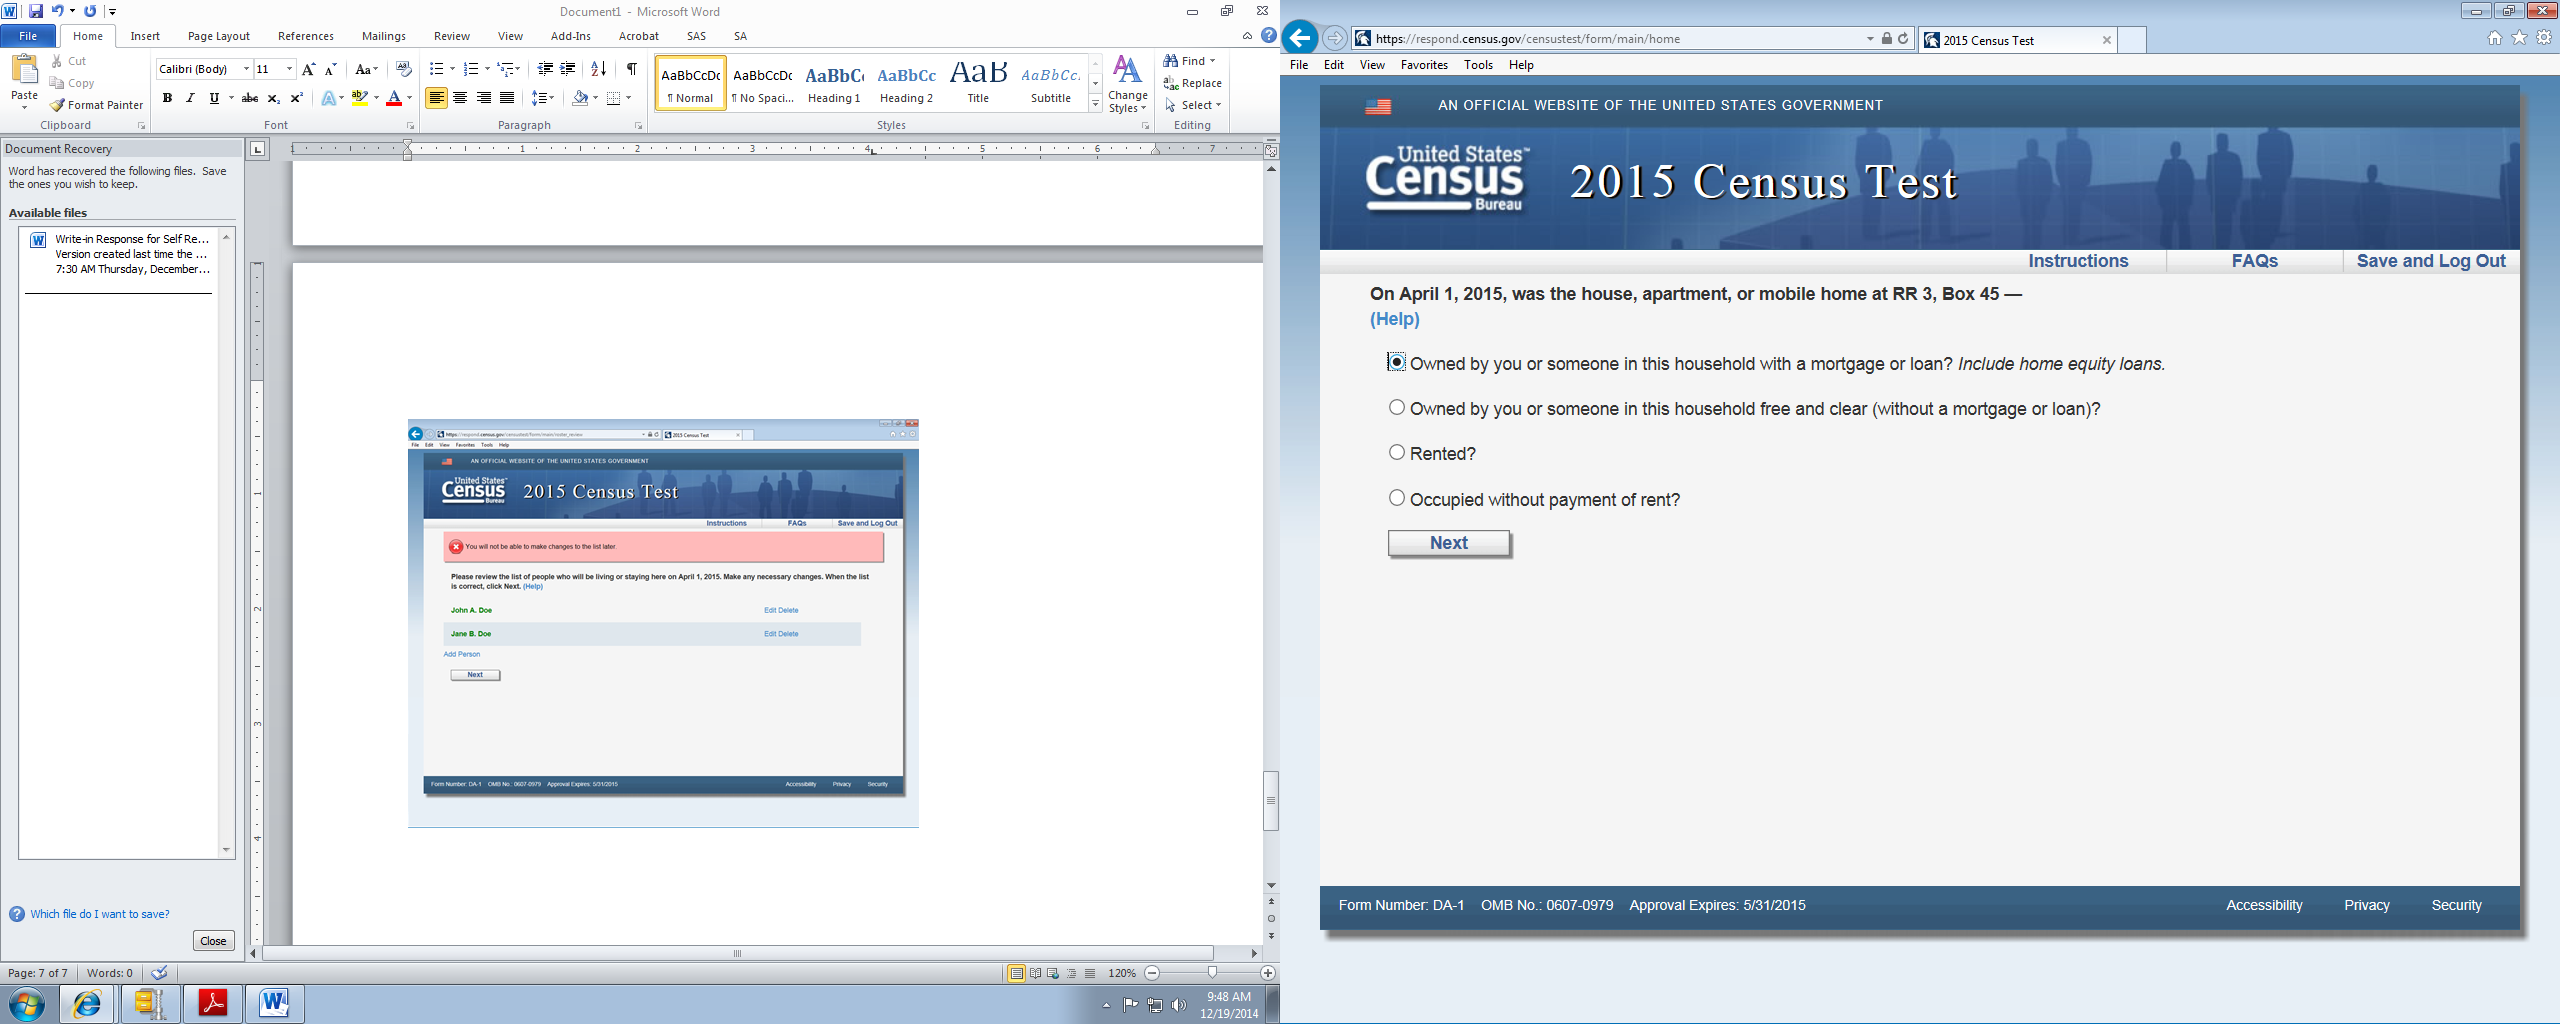Open the Select dropdown in Editing group

point(1193,105)
